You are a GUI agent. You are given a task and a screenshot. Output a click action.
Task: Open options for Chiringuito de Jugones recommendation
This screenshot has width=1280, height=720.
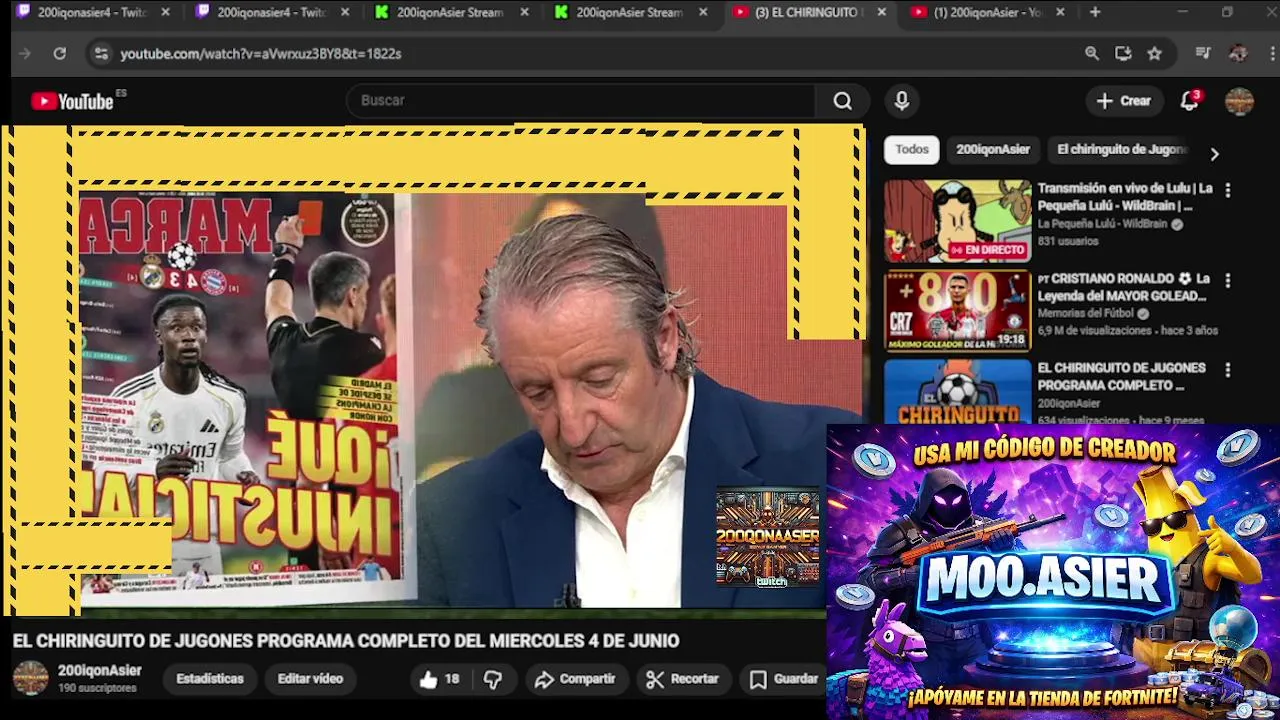(x=1228, y=370)
